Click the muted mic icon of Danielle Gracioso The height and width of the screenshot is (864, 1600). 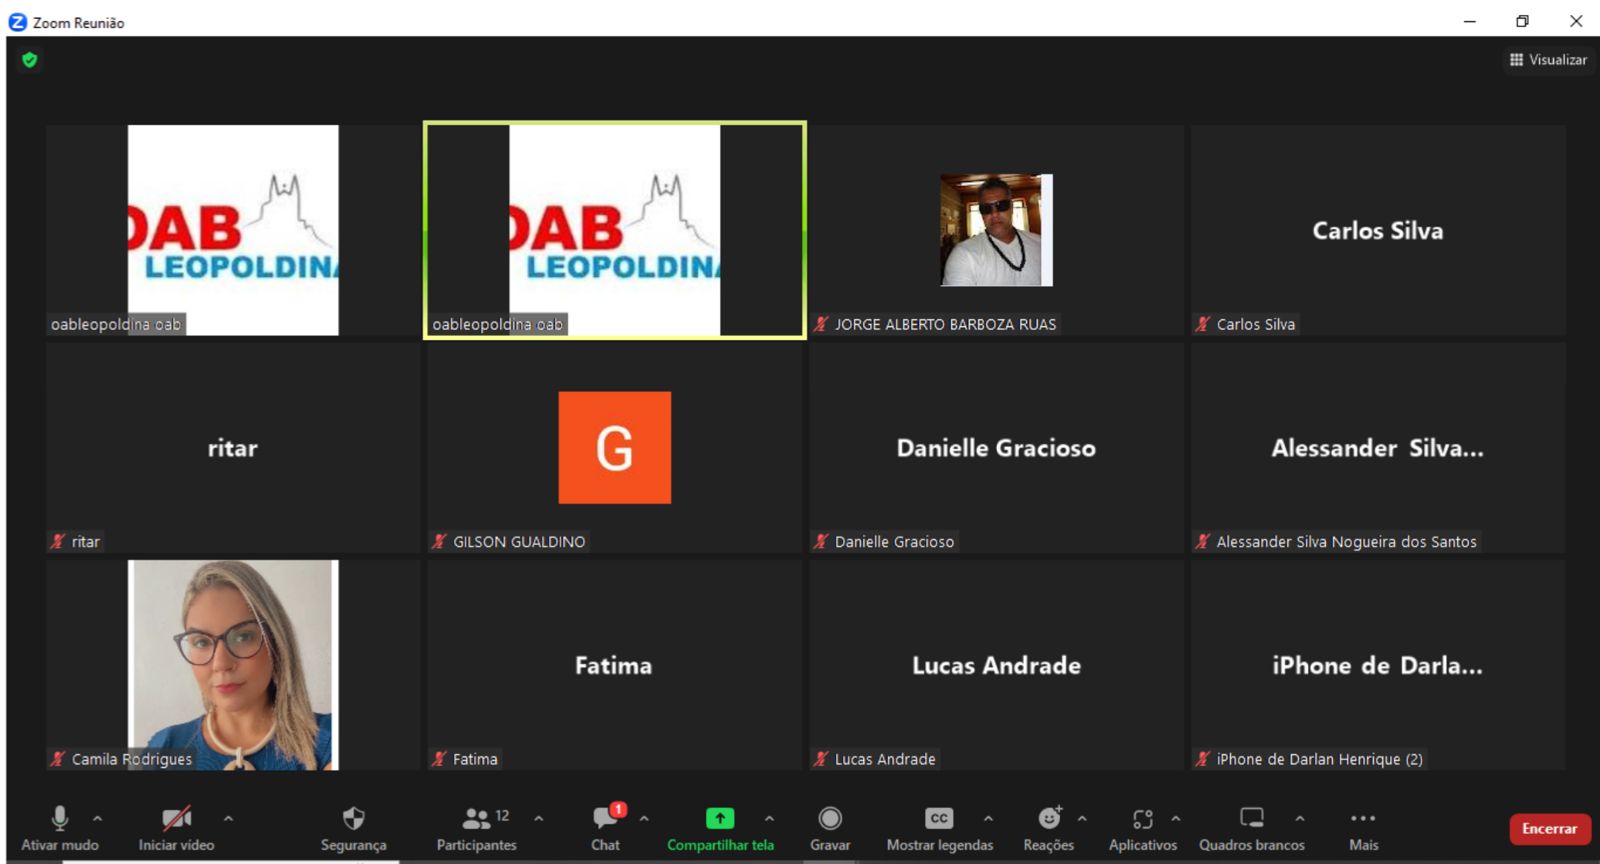pyautogui.click(x=821, y=541)
